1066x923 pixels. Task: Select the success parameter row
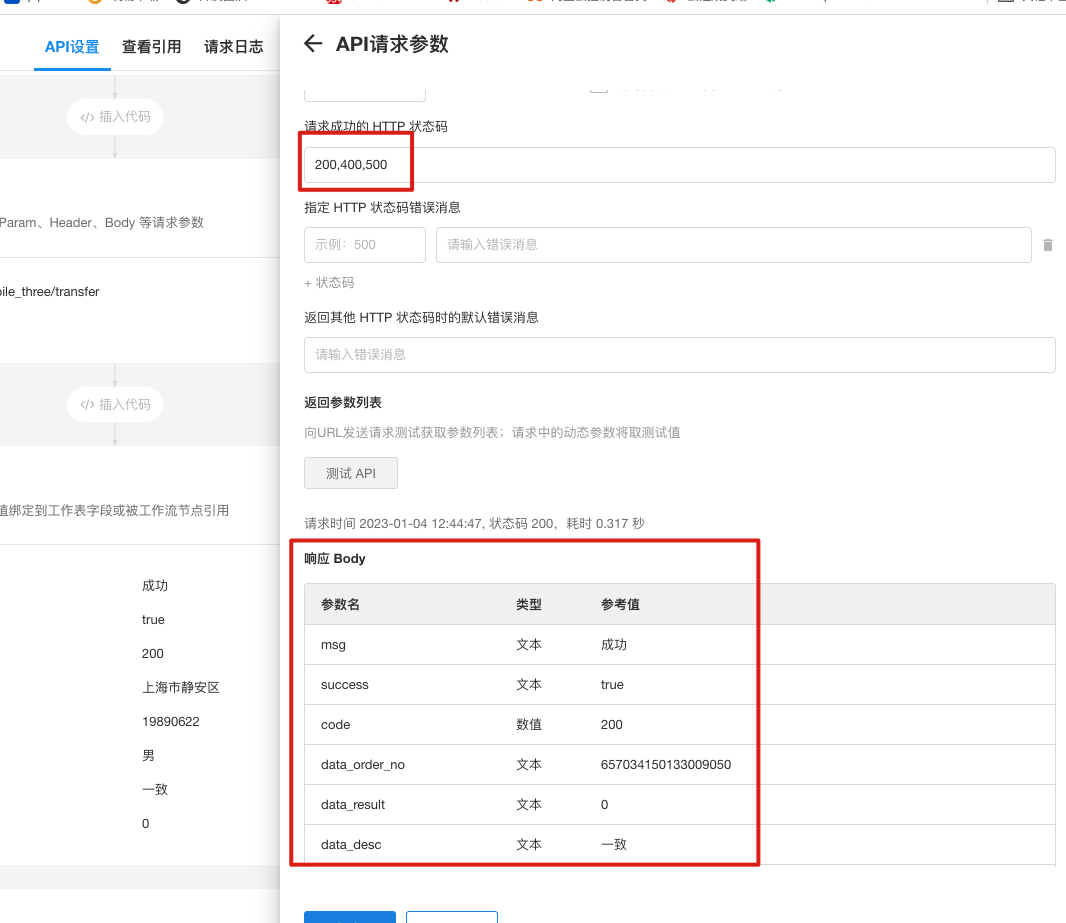(679, 685)
